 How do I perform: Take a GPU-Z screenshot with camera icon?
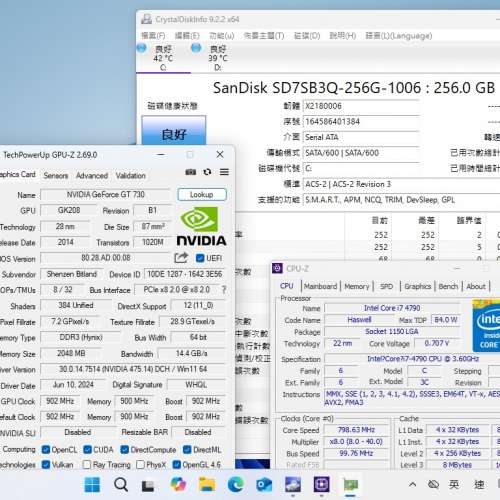(x=191, y=172)
